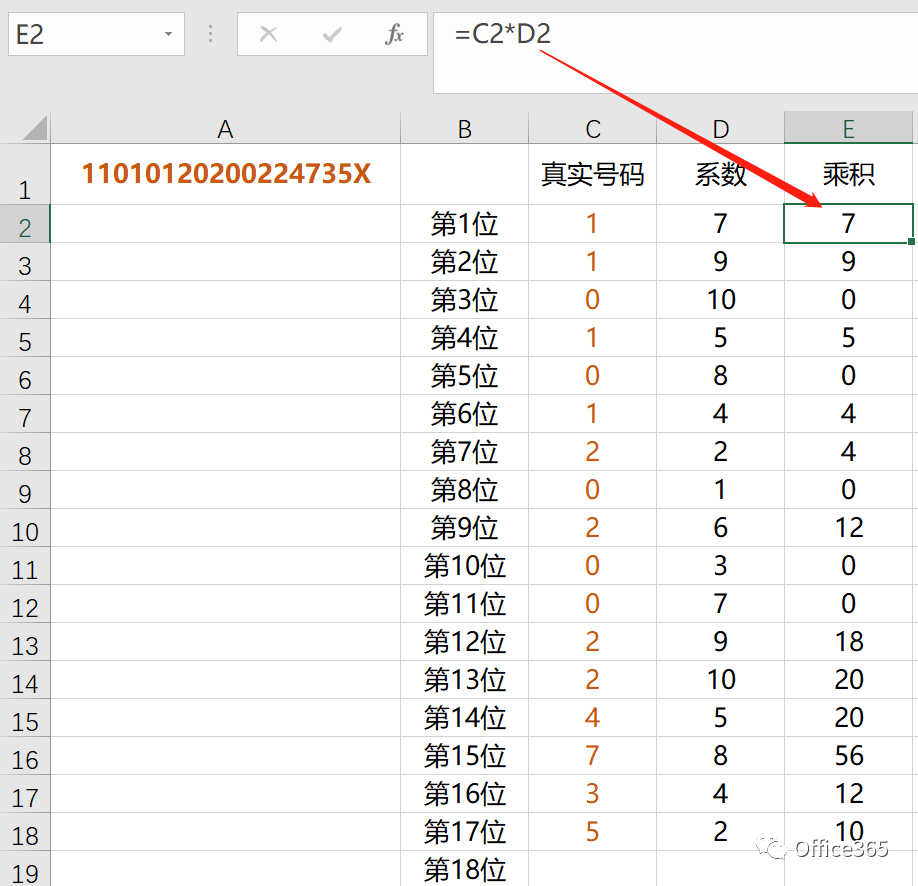Click the 第8位 cell
The image size is (918, 886).
pyautogui.click(x=464, y=490)
